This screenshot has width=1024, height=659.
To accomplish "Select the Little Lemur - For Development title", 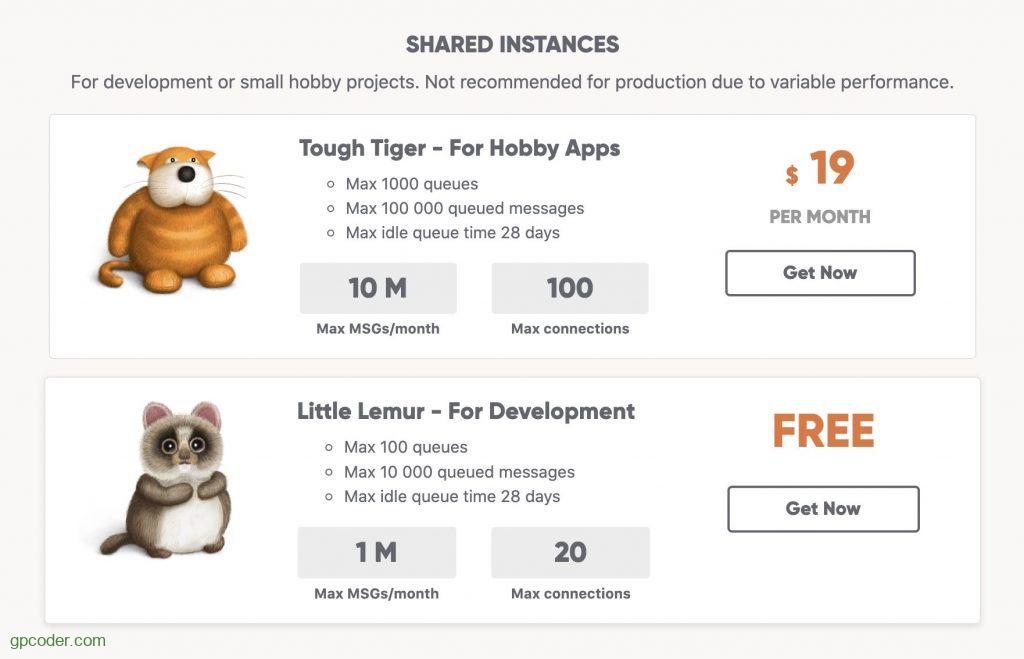I will click(x=465, y=412).
